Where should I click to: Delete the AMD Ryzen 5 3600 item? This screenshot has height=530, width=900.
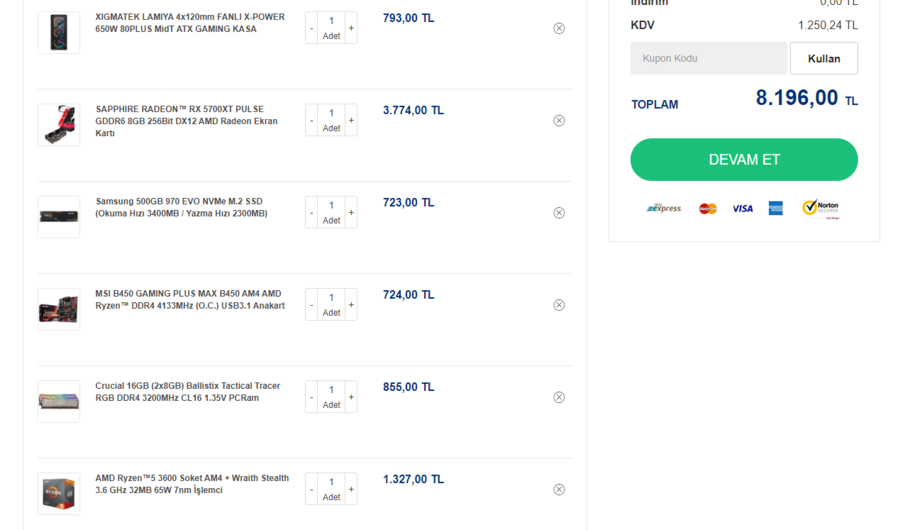point(559,489)
